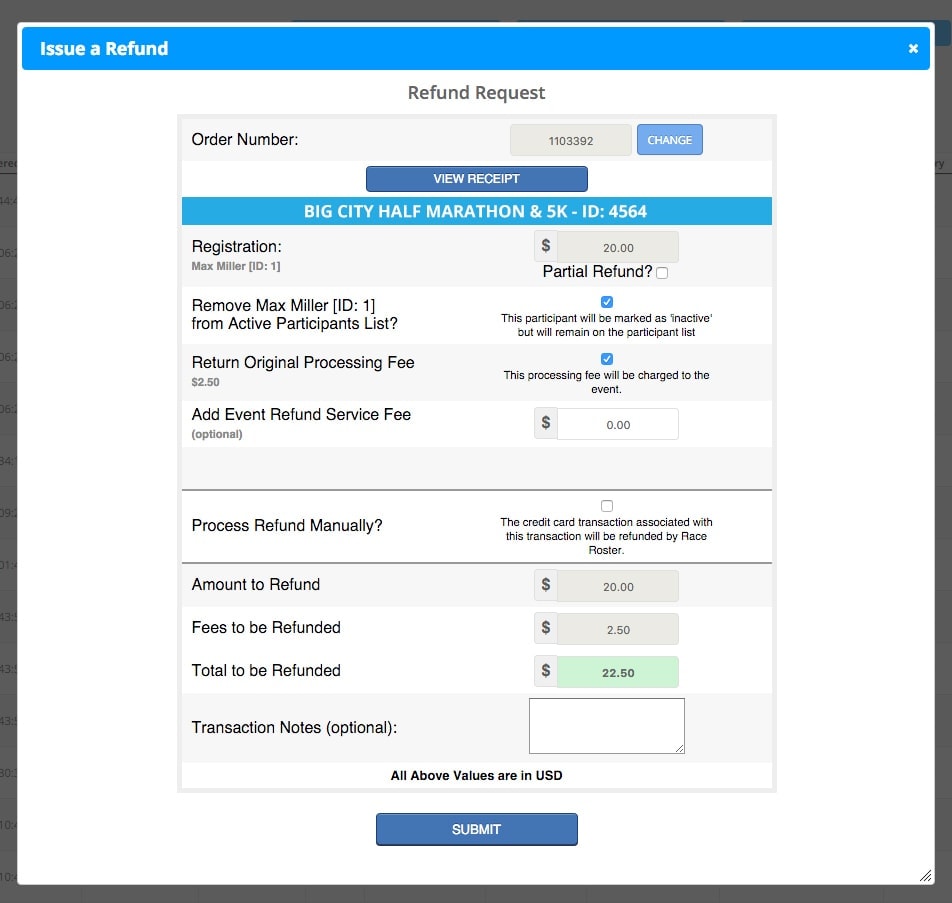
Task: Click the dollar icon beside Registration amount
Action: [546, 246]
